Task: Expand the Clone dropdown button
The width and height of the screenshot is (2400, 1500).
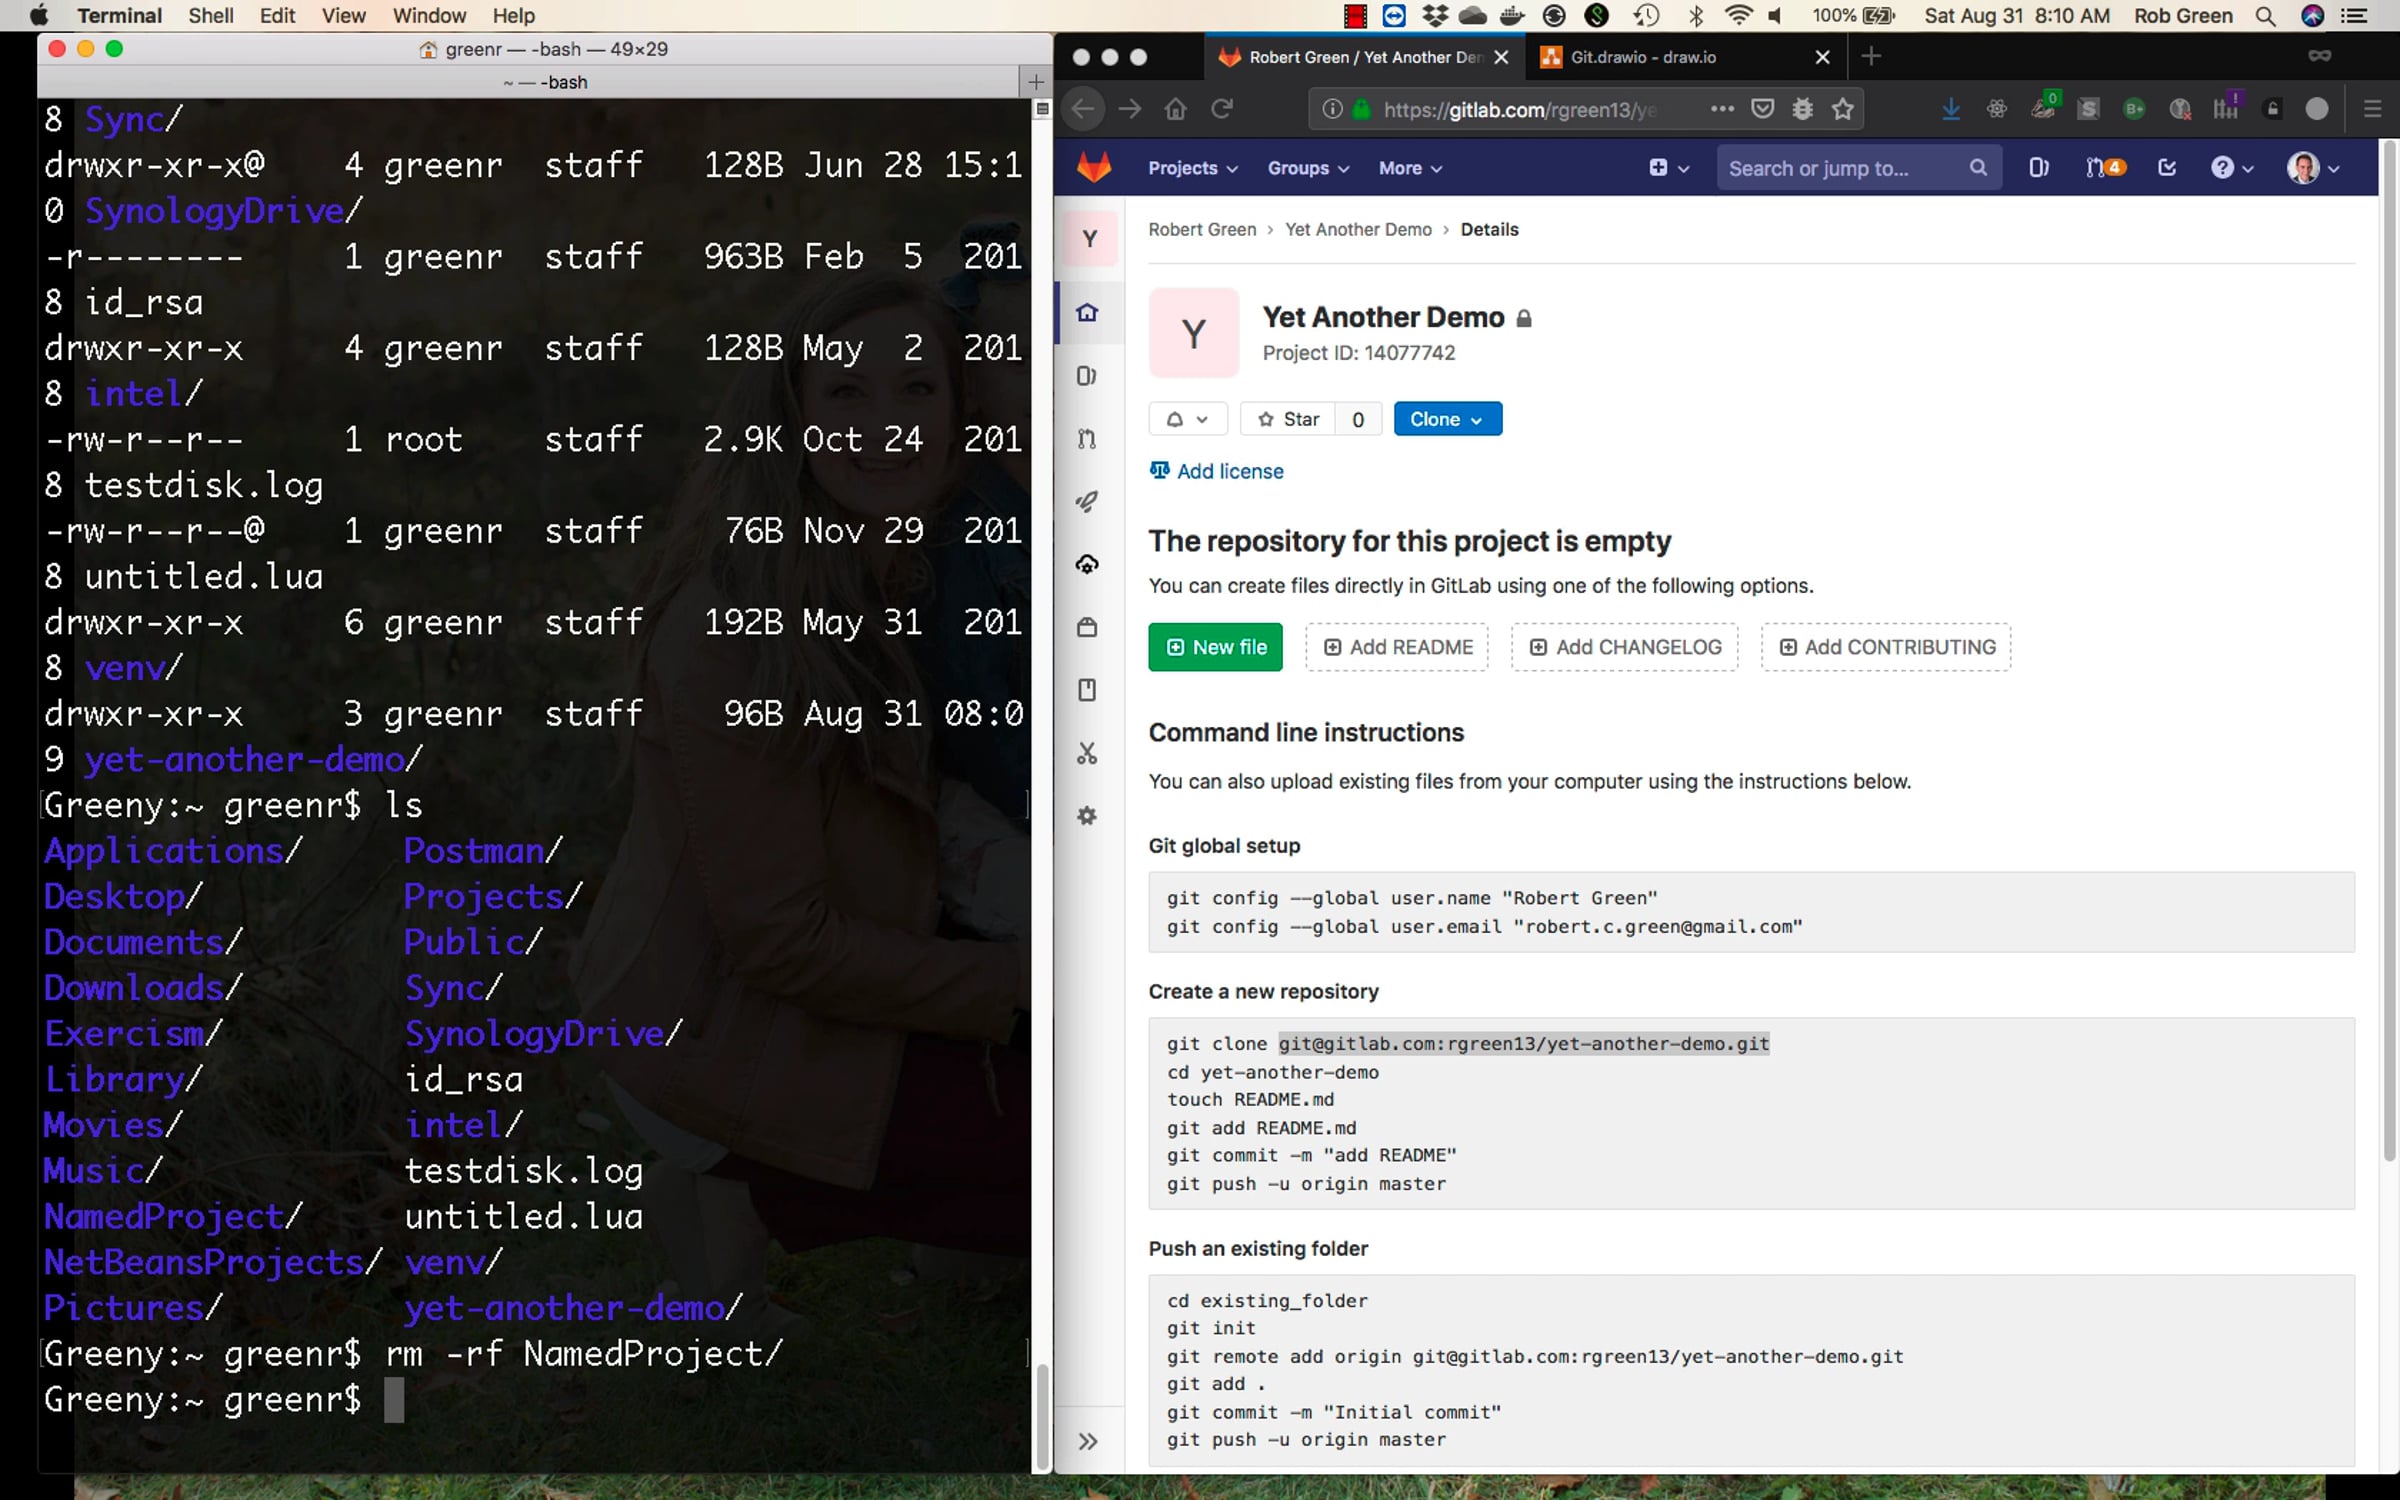Action: pos(1446,419)
